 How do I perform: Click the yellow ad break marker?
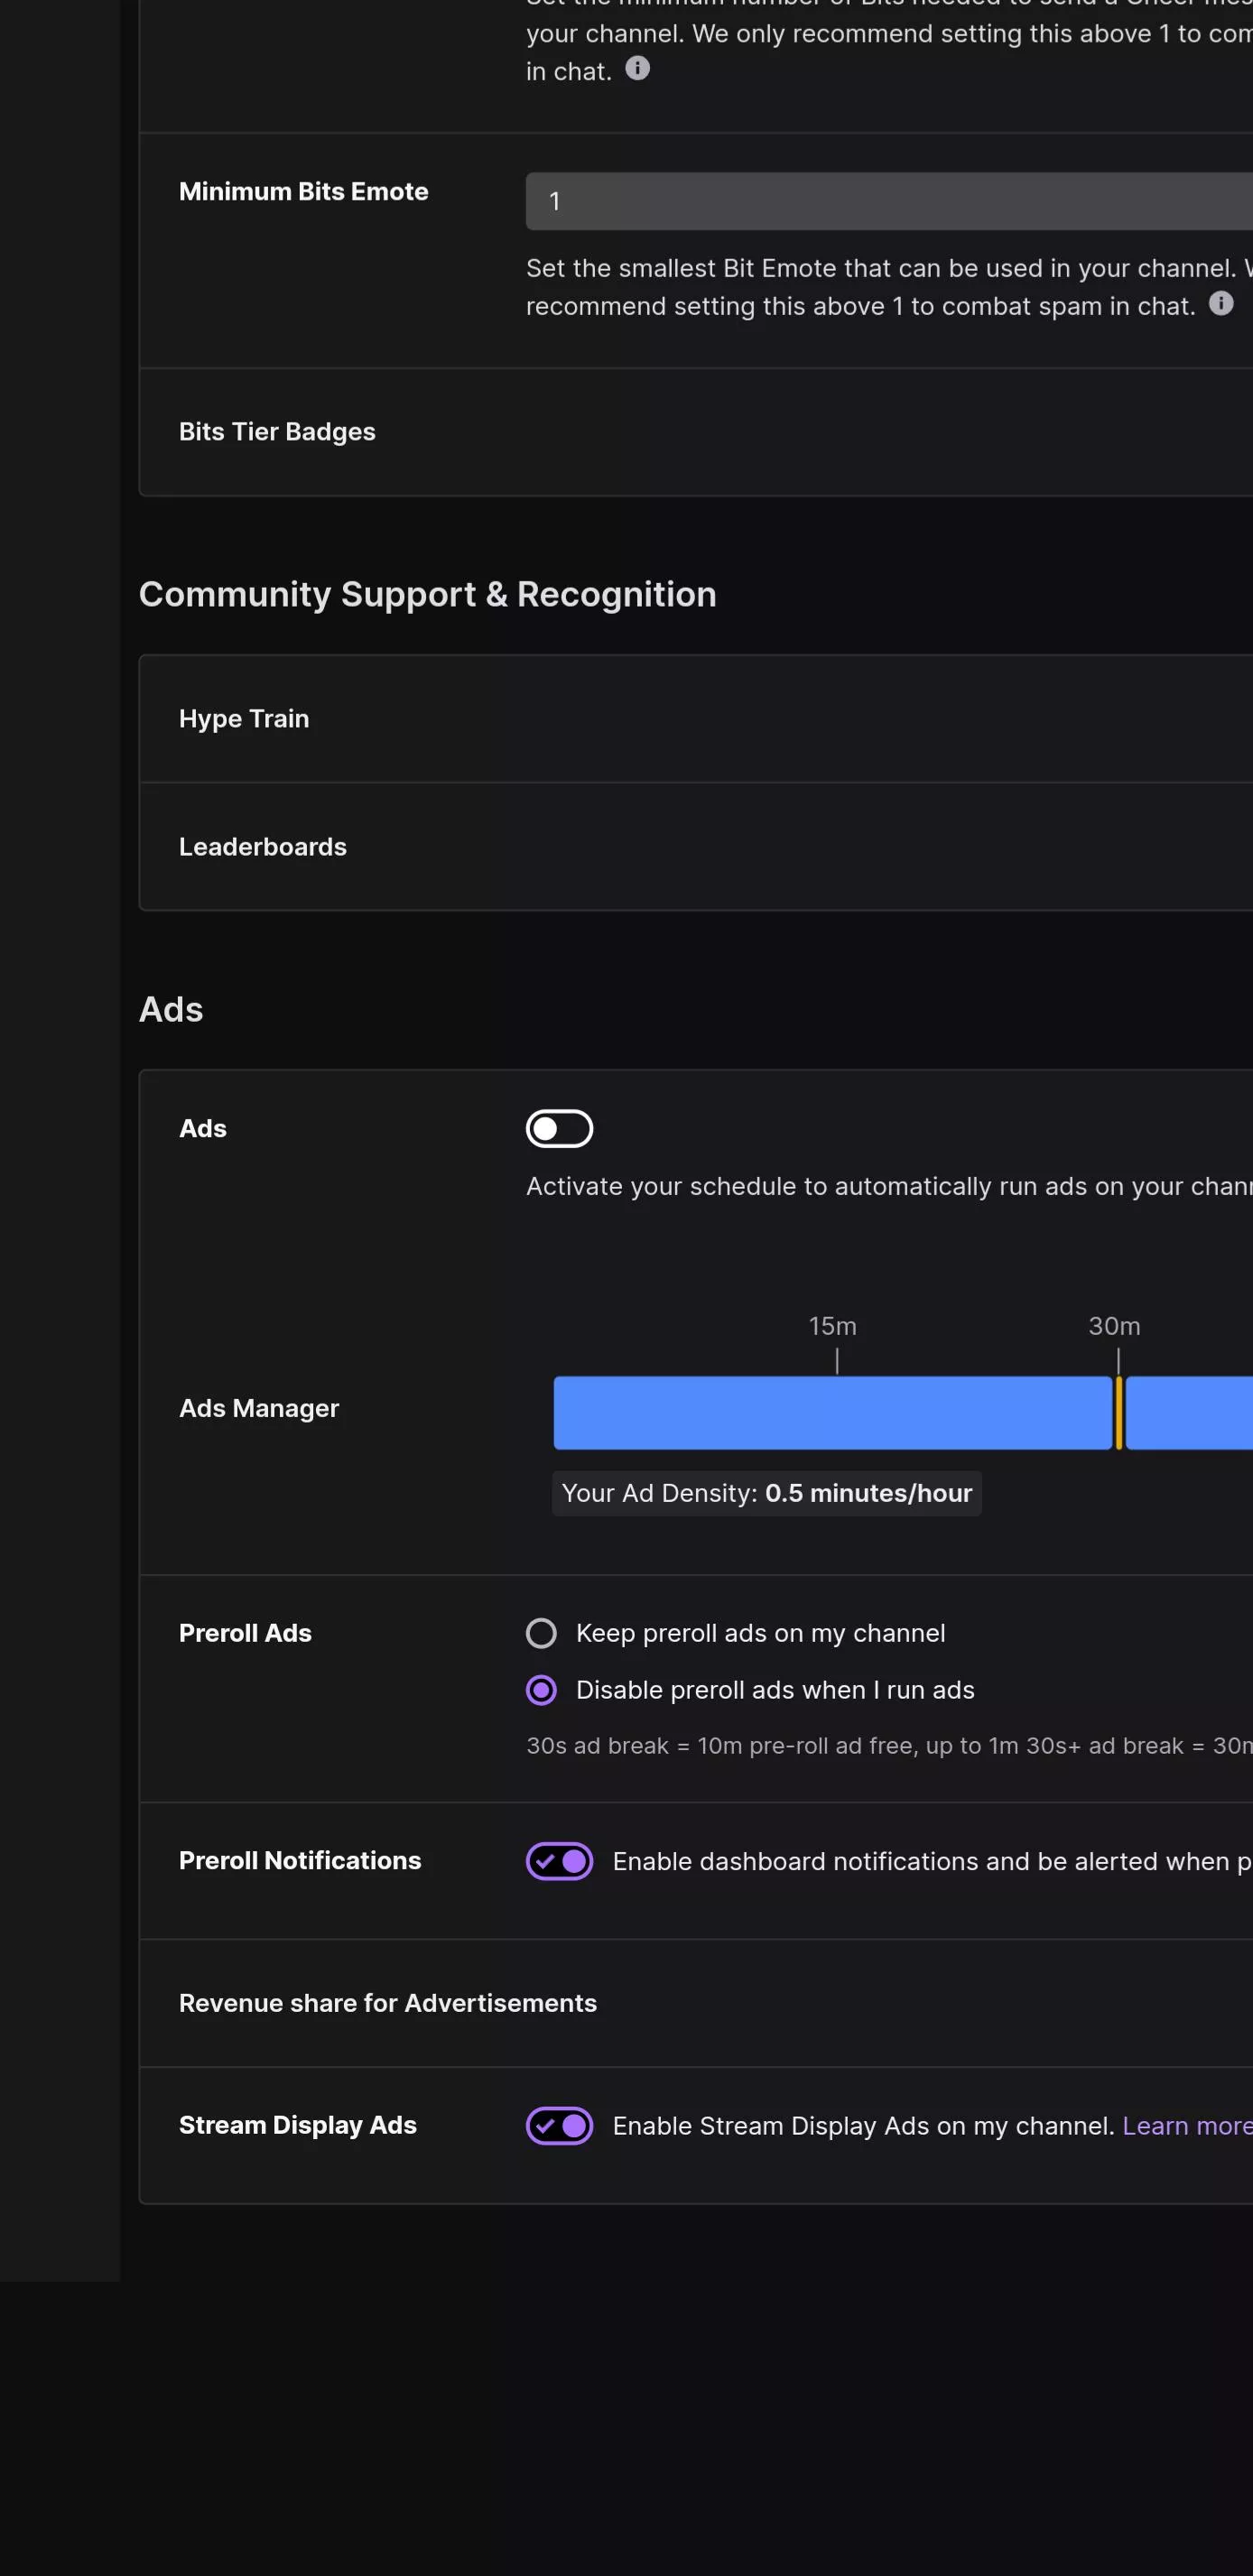coord(1118,1413)
